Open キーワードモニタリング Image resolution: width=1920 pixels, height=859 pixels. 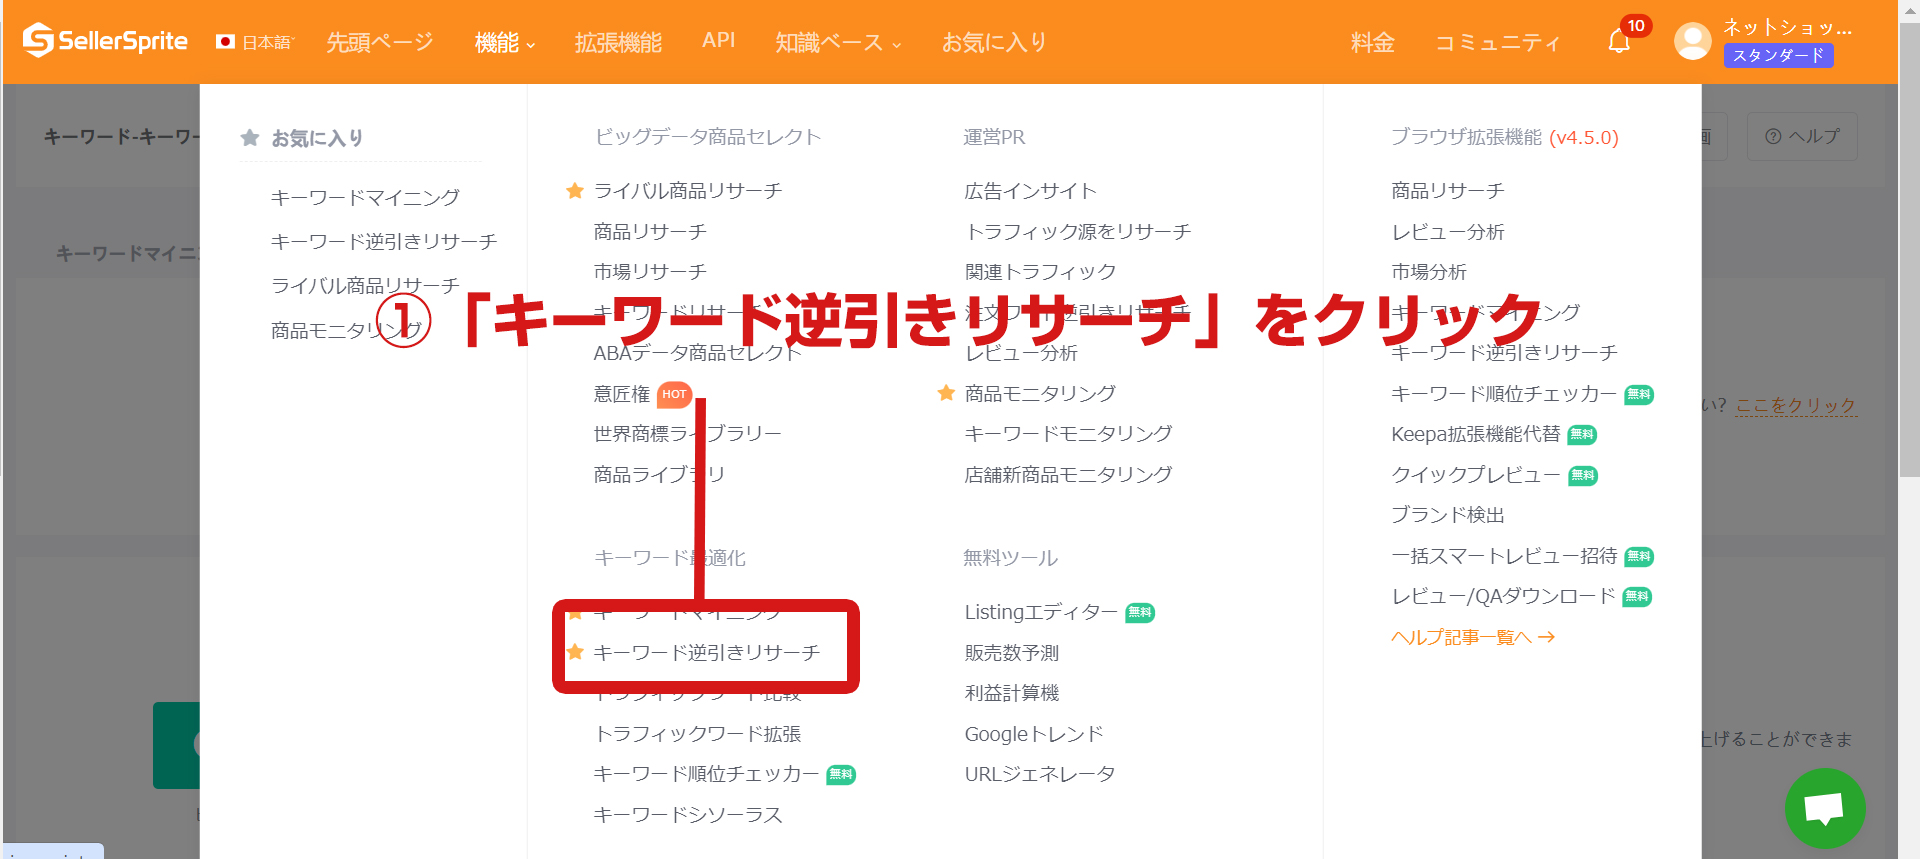tap(1068, 433)
